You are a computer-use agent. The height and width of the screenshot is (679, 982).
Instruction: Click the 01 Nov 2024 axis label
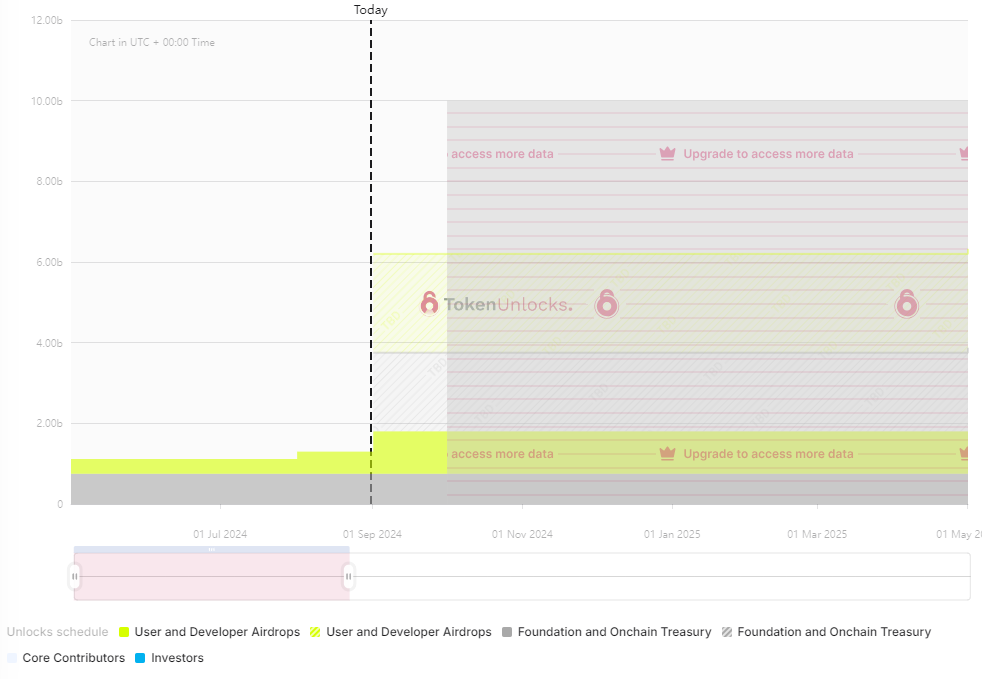pos(522,534)
